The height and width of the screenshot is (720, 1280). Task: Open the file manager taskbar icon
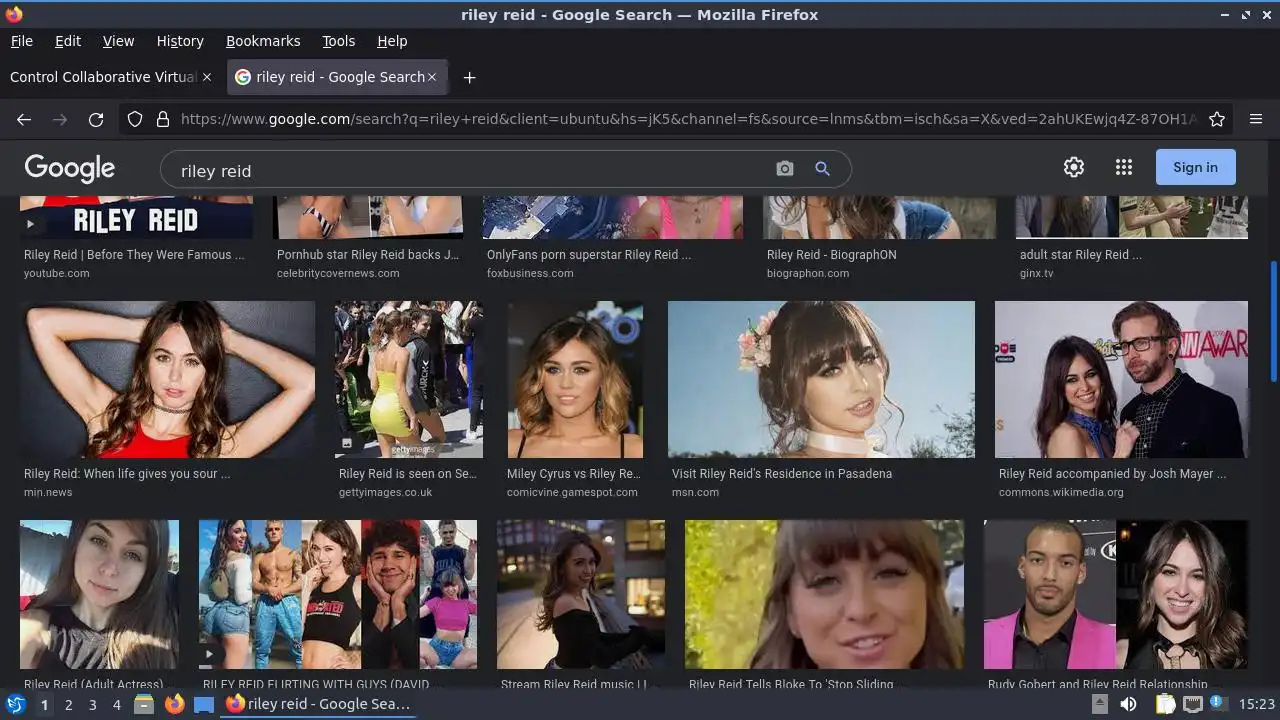click(144, 704)
